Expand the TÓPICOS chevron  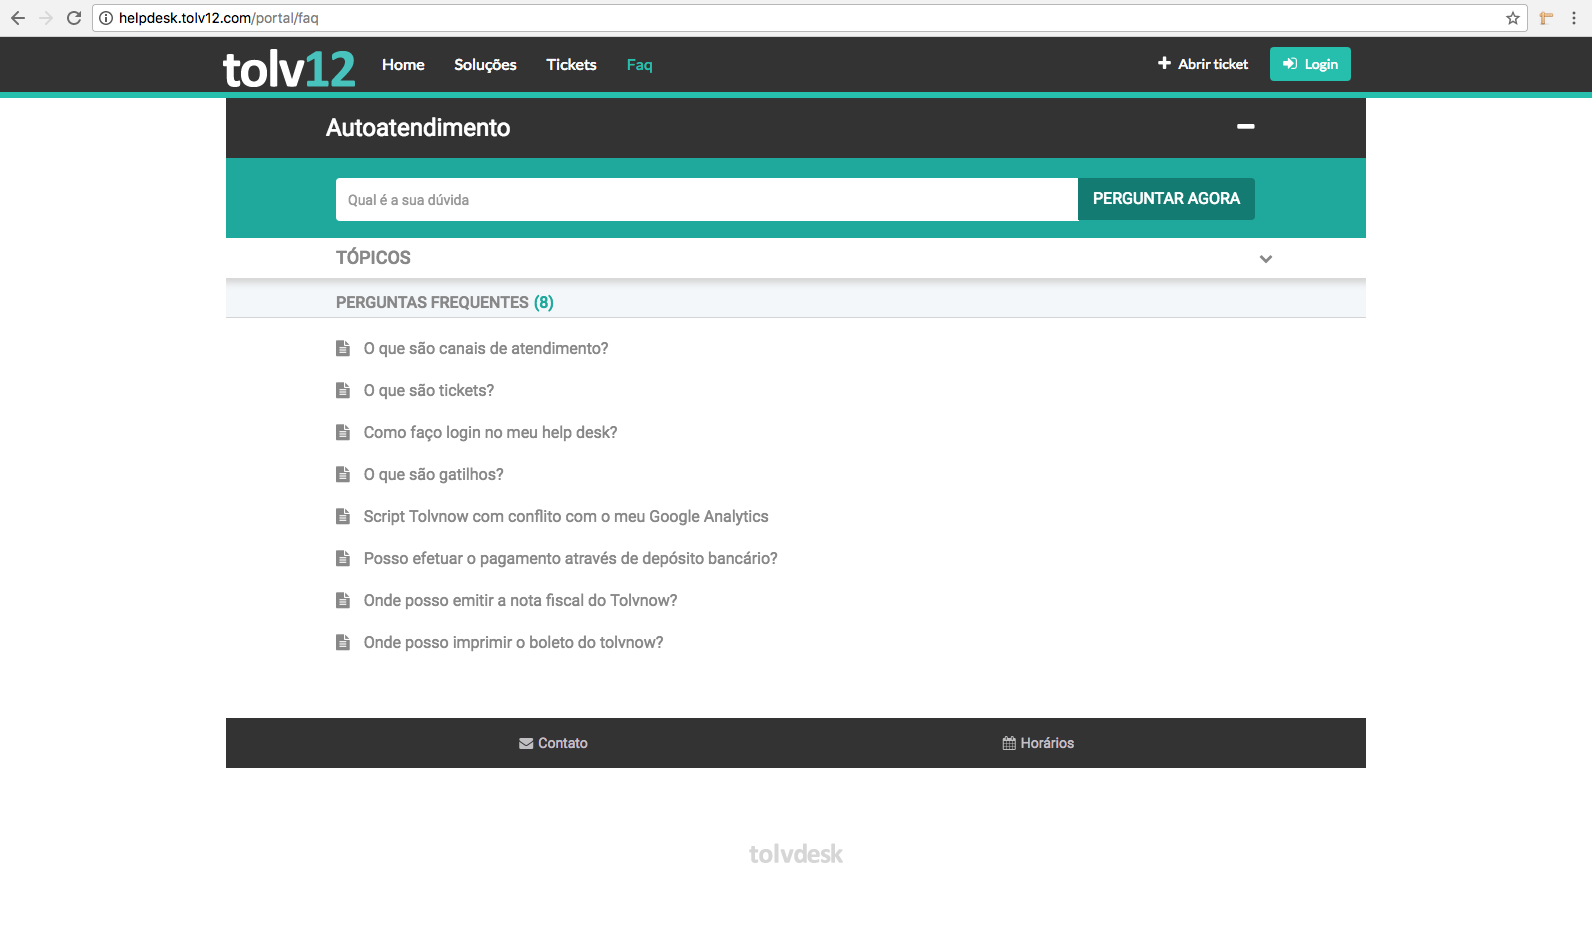click(x=1266, y=259)
